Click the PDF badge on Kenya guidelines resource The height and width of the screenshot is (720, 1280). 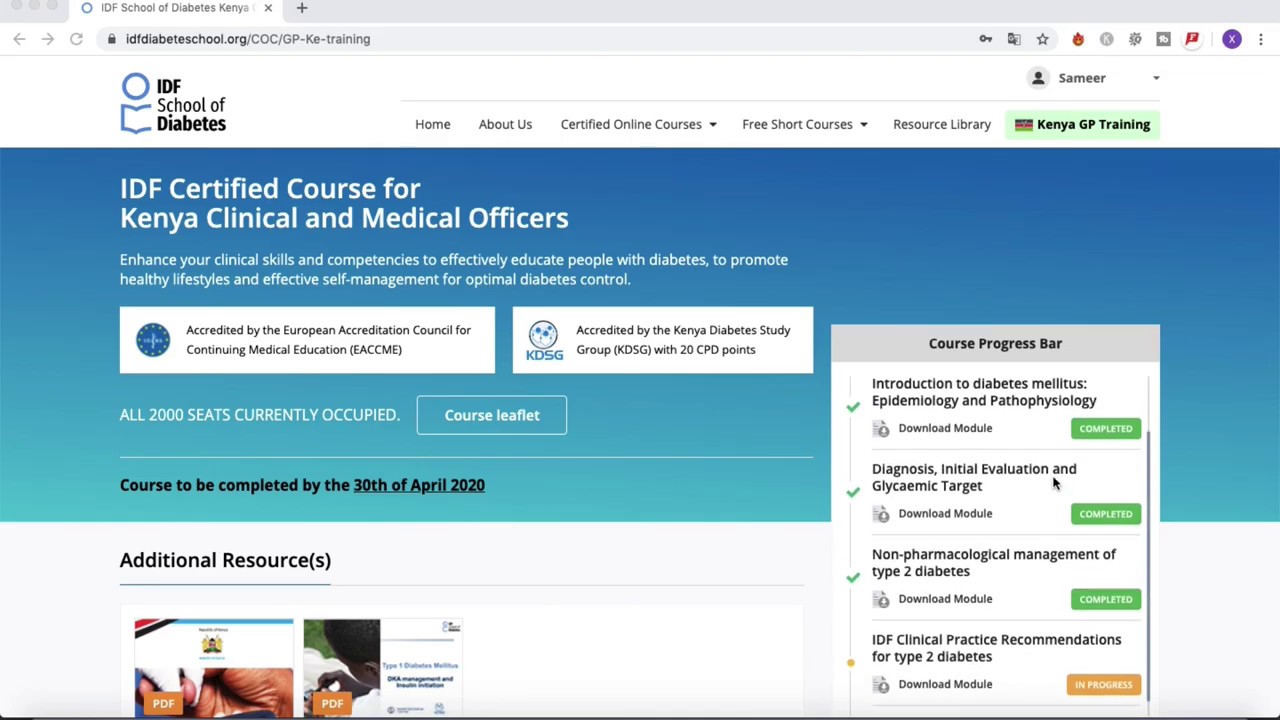click(x=163, y=704)
